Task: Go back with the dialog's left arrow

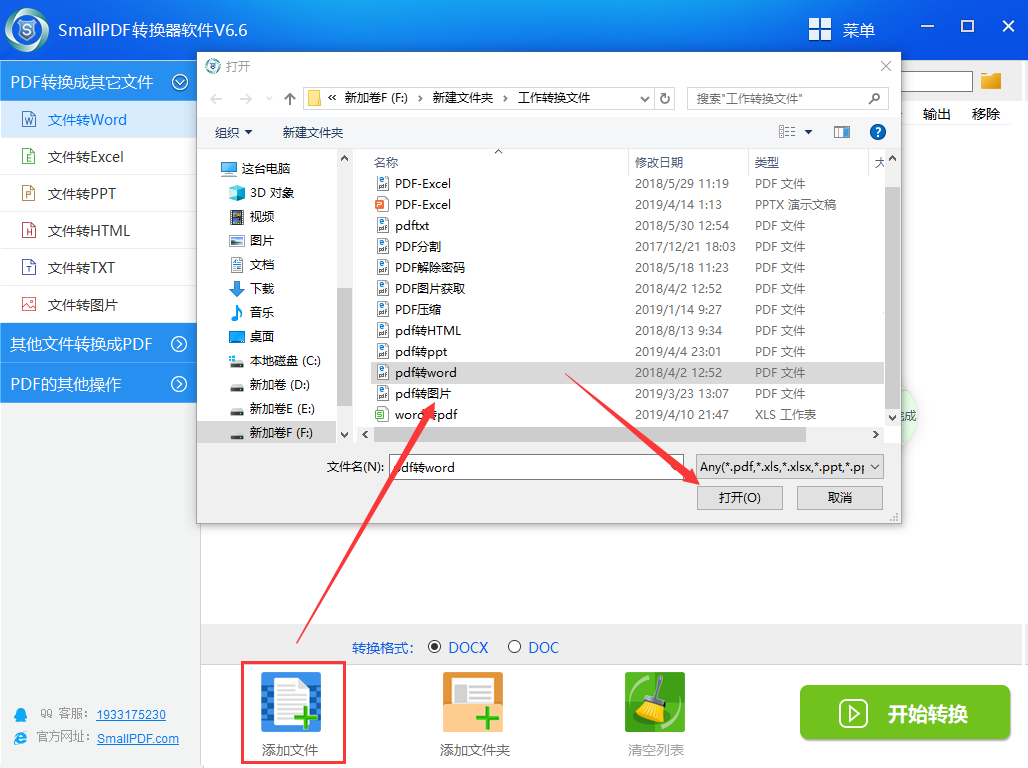Action: (216, 98)
